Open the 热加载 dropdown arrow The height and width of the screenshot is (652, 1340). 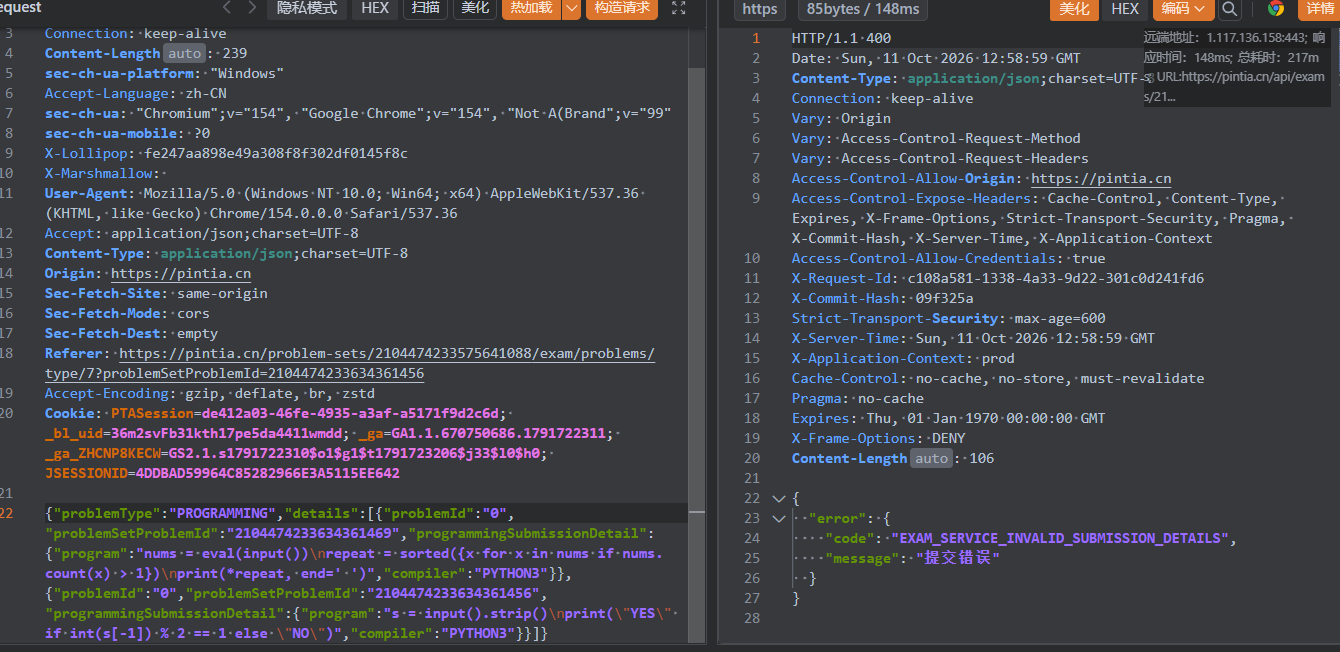571,9
